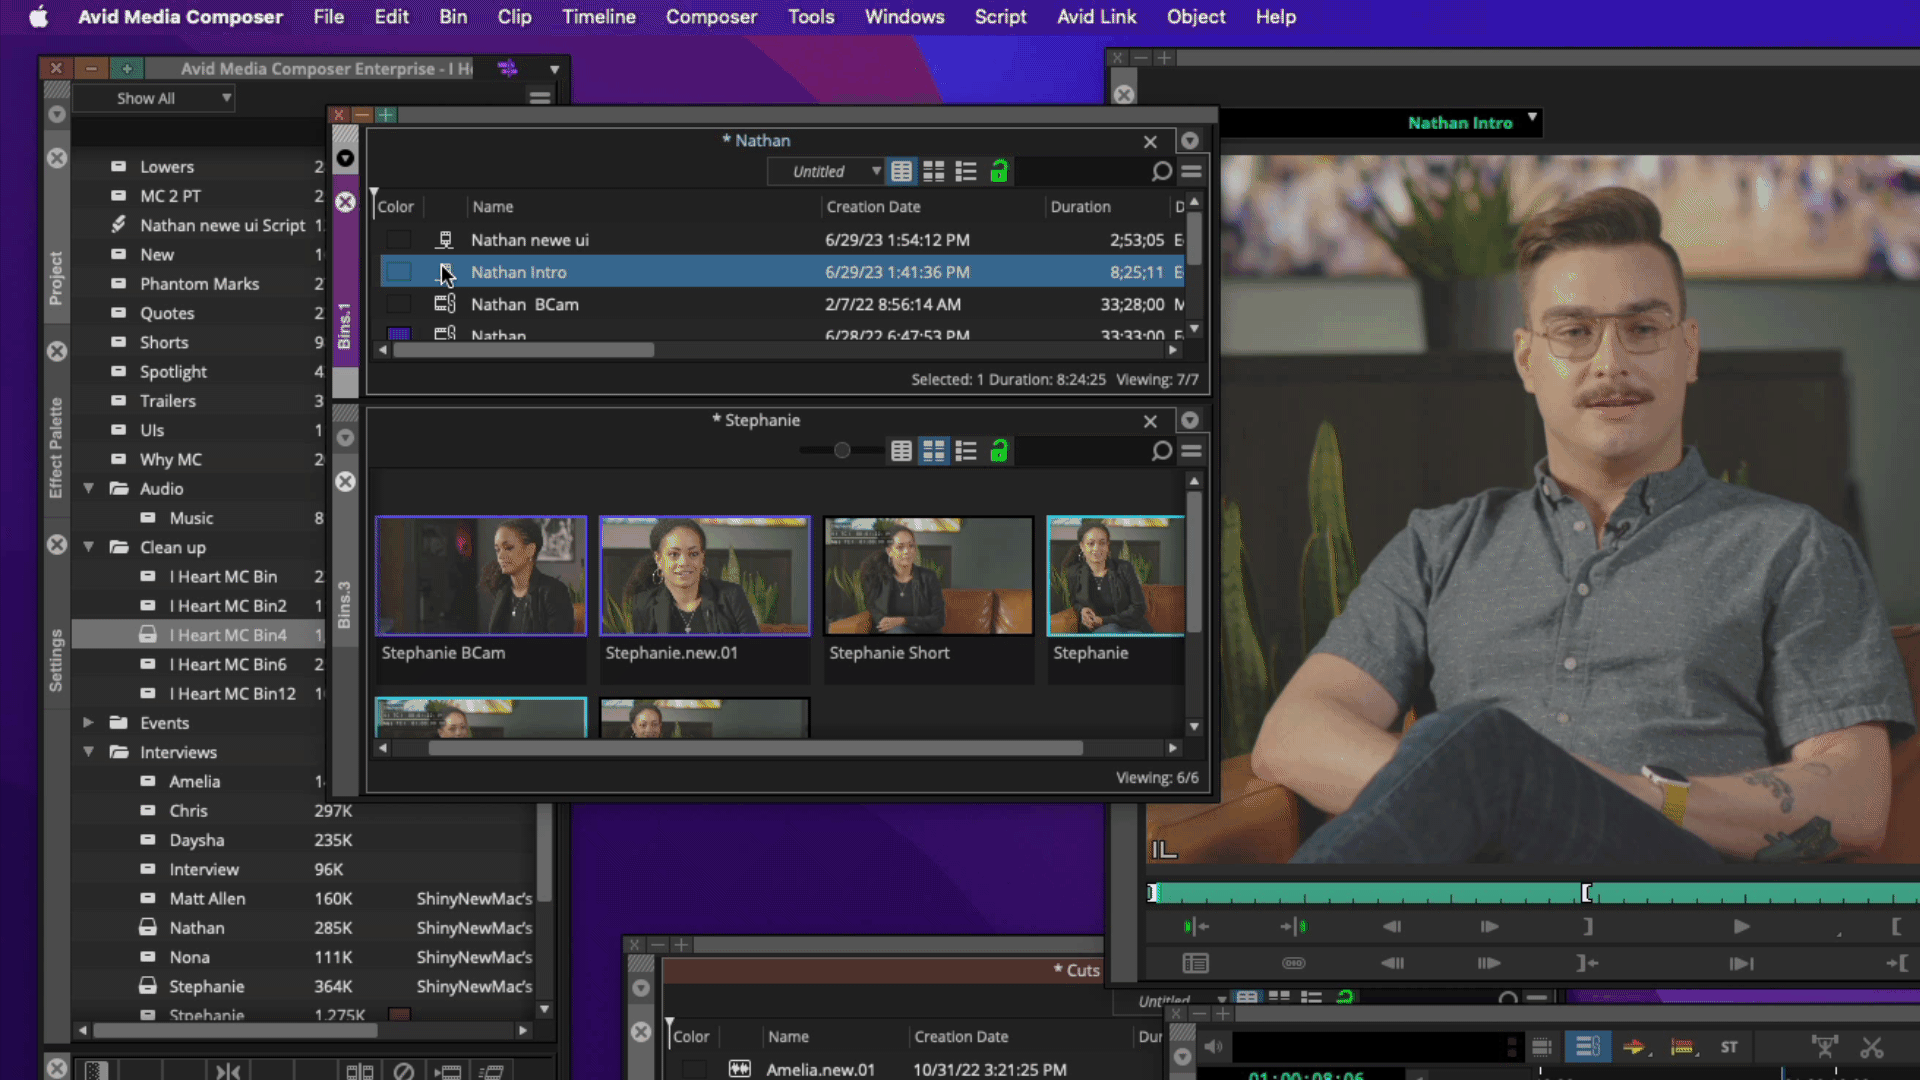
Task: Step forward one frame in the monitor
Action: point(1489,926)
